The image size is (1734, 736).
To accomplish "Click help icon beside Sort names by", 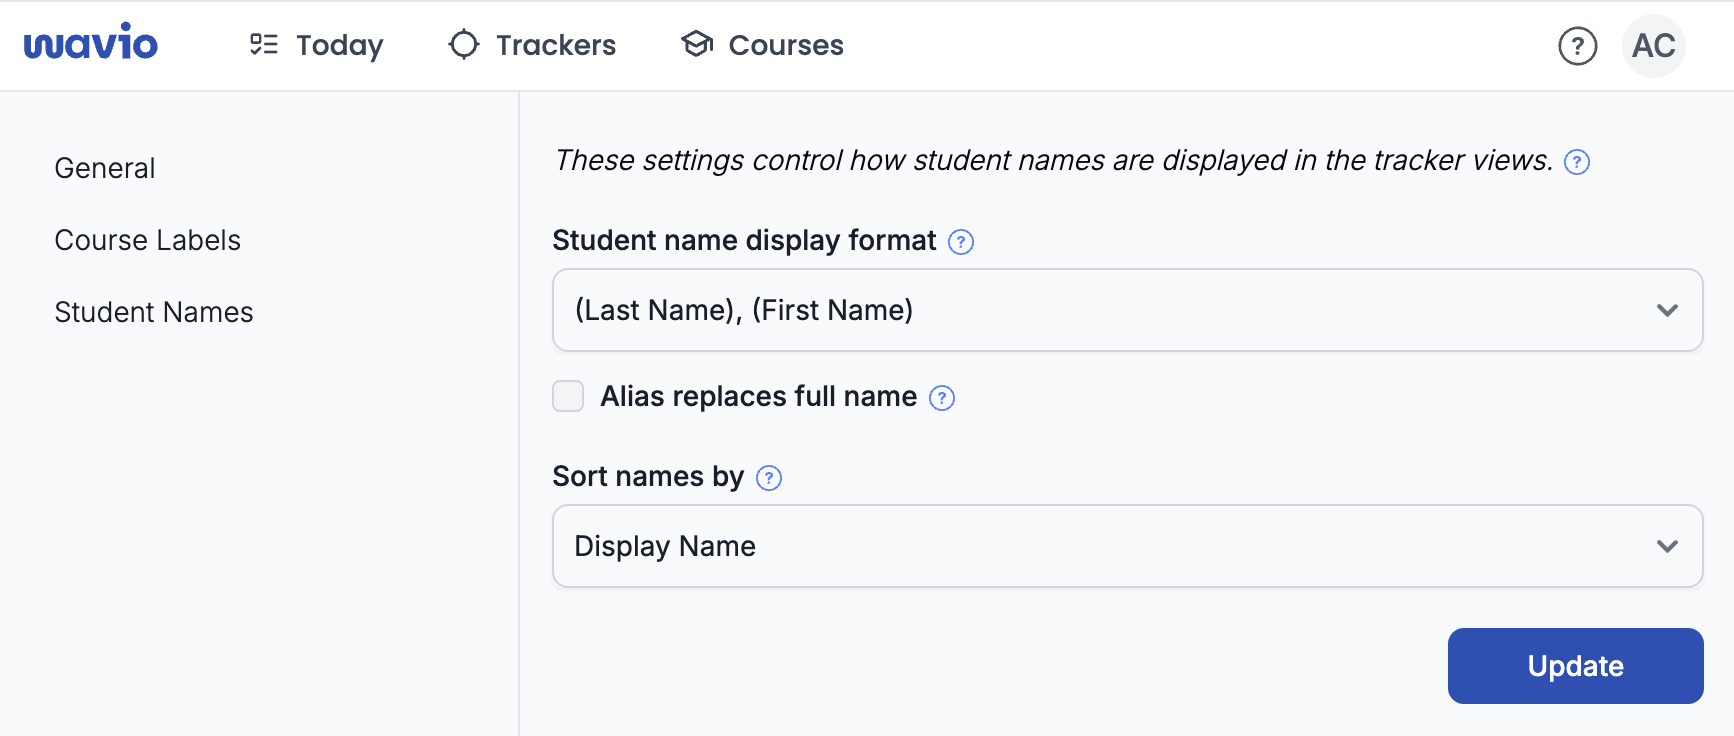I will coord(769,478).
